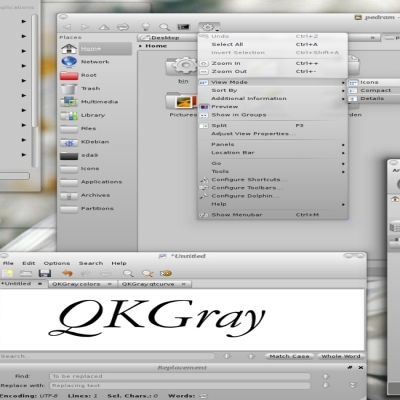Open Adjust View Properties

tap(273, 134)
